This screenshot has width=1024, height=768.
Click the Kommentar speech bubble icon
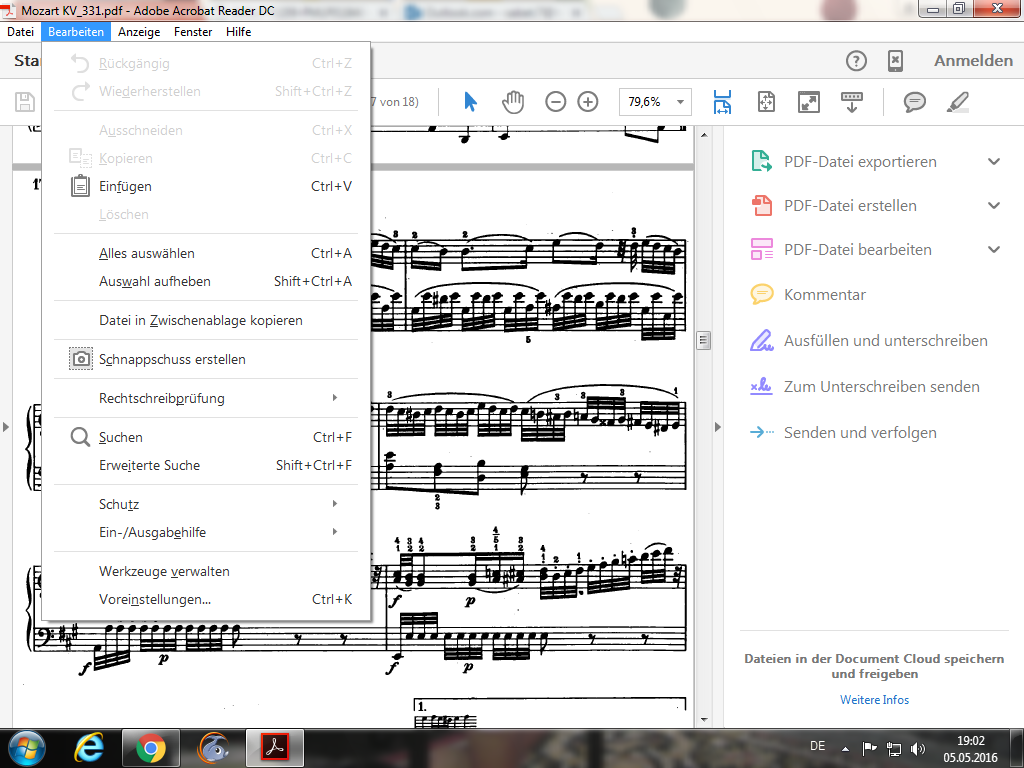click(x=761, y=295)
